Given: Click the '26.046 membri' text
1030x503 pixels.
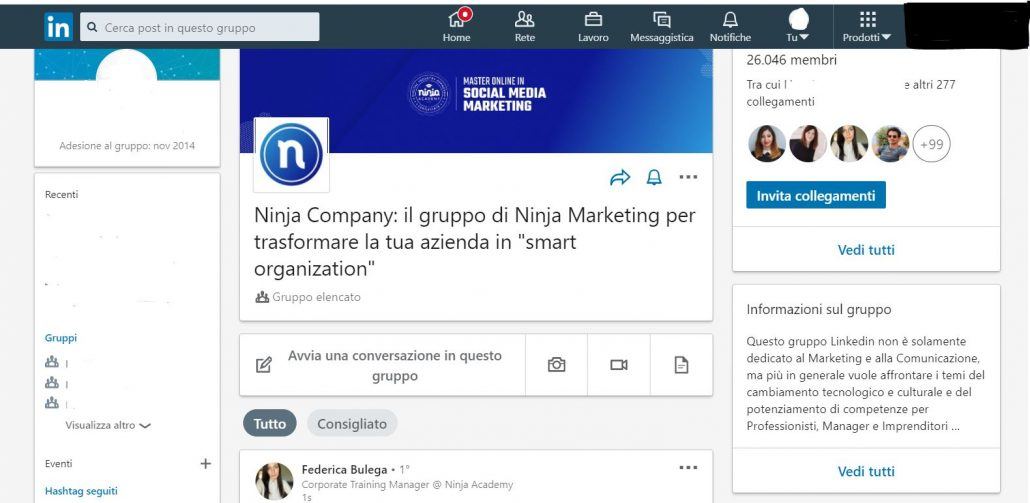Looking at the screenshot, I should pos(792,60).
